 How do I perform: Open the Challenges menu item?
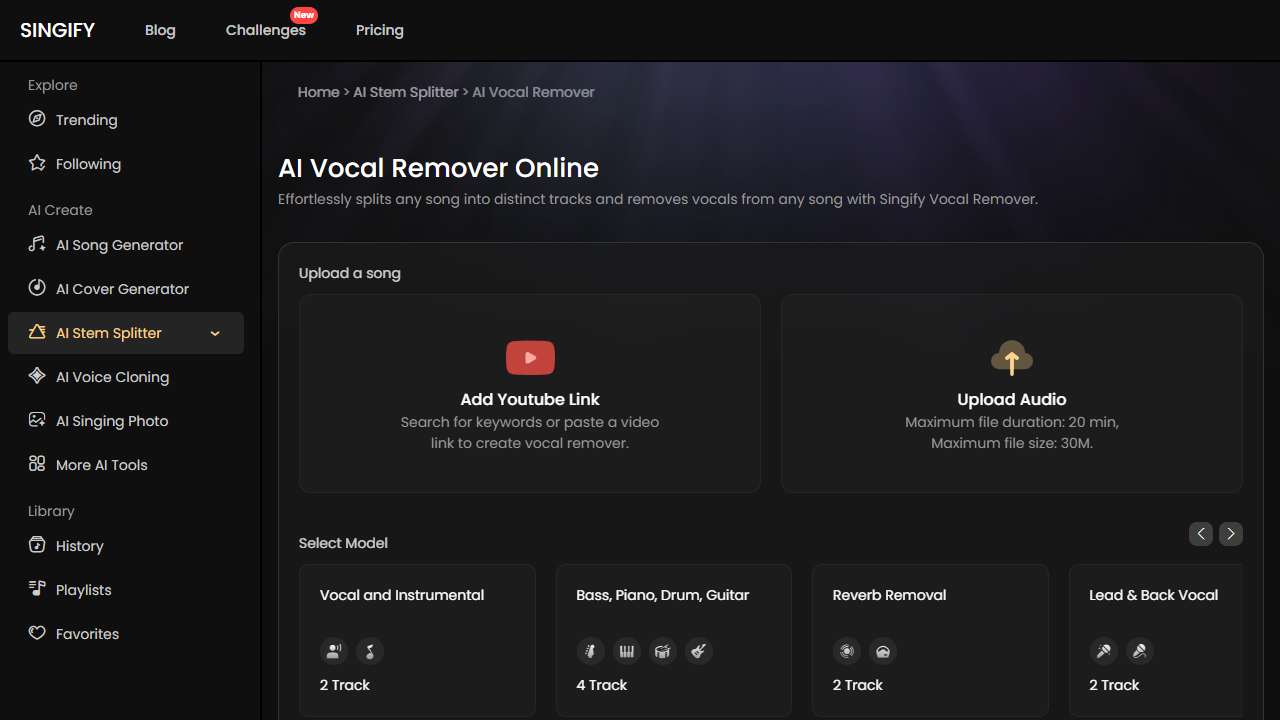point(265,30)
